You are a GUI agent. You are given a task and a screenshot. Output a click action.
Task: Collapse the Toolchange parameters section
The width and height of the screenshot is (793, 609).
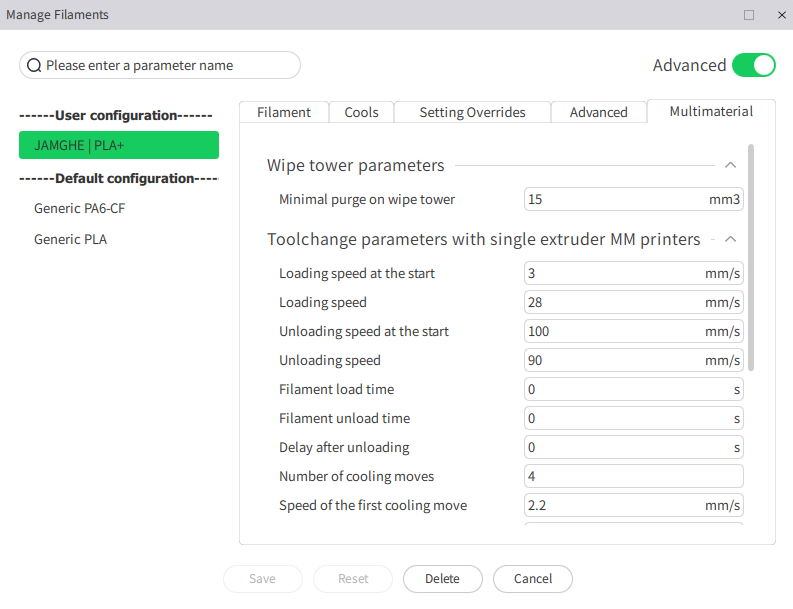[730, 239]
